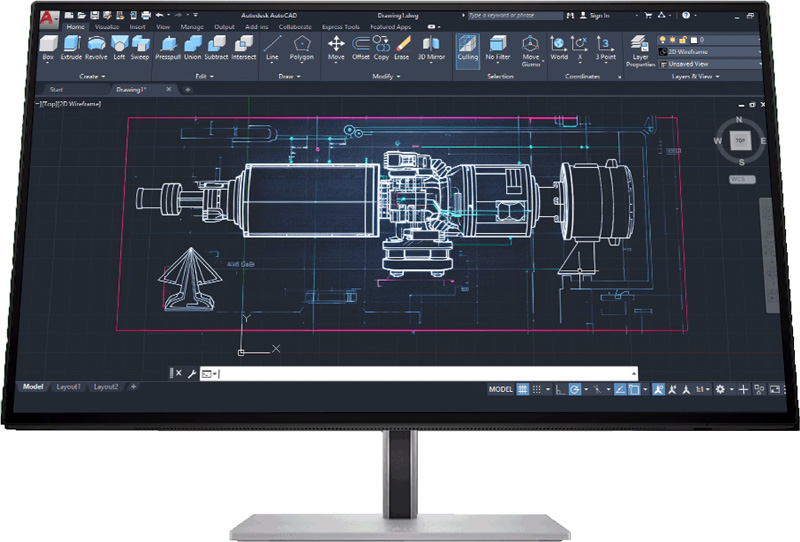This screenshot has width=800, height=542.
Task: Toggle the Culling selection option
Action: (468, 47)
